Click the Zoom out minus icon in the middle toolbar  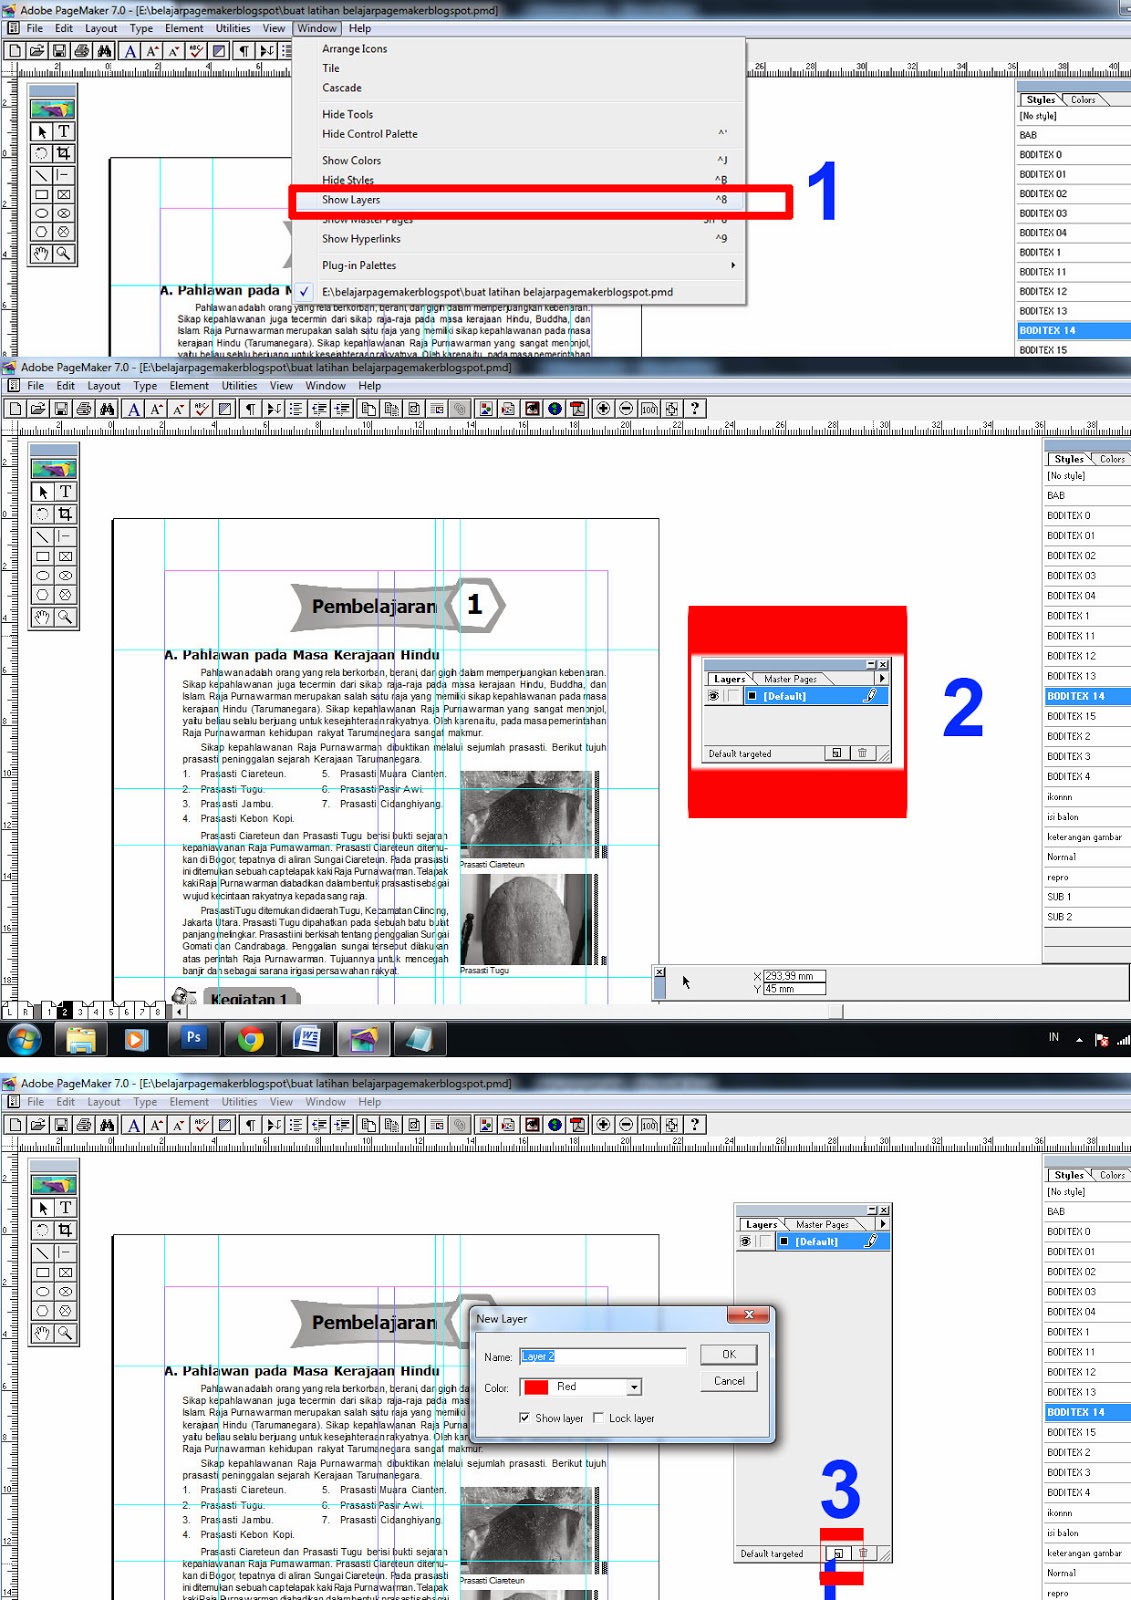pyautogui.click(x=626, y=408)
